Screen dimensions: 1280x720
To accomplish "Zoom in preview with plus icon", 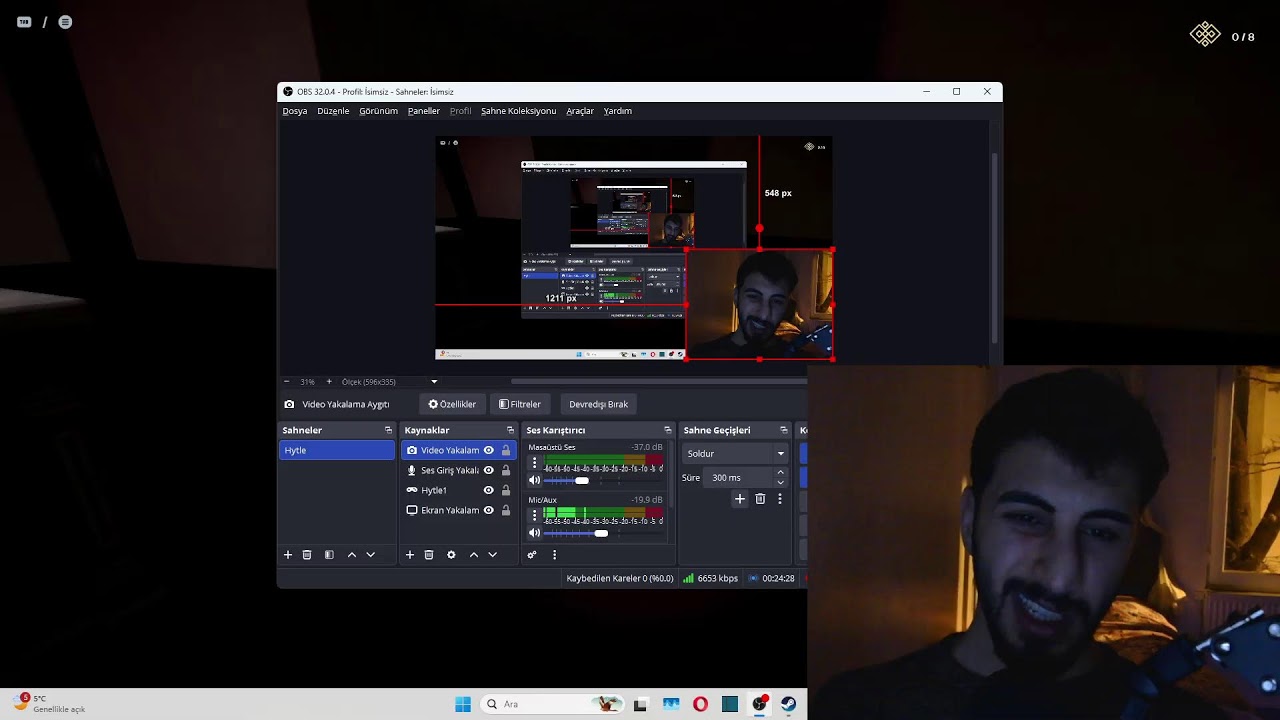I will tap(329, 382).
